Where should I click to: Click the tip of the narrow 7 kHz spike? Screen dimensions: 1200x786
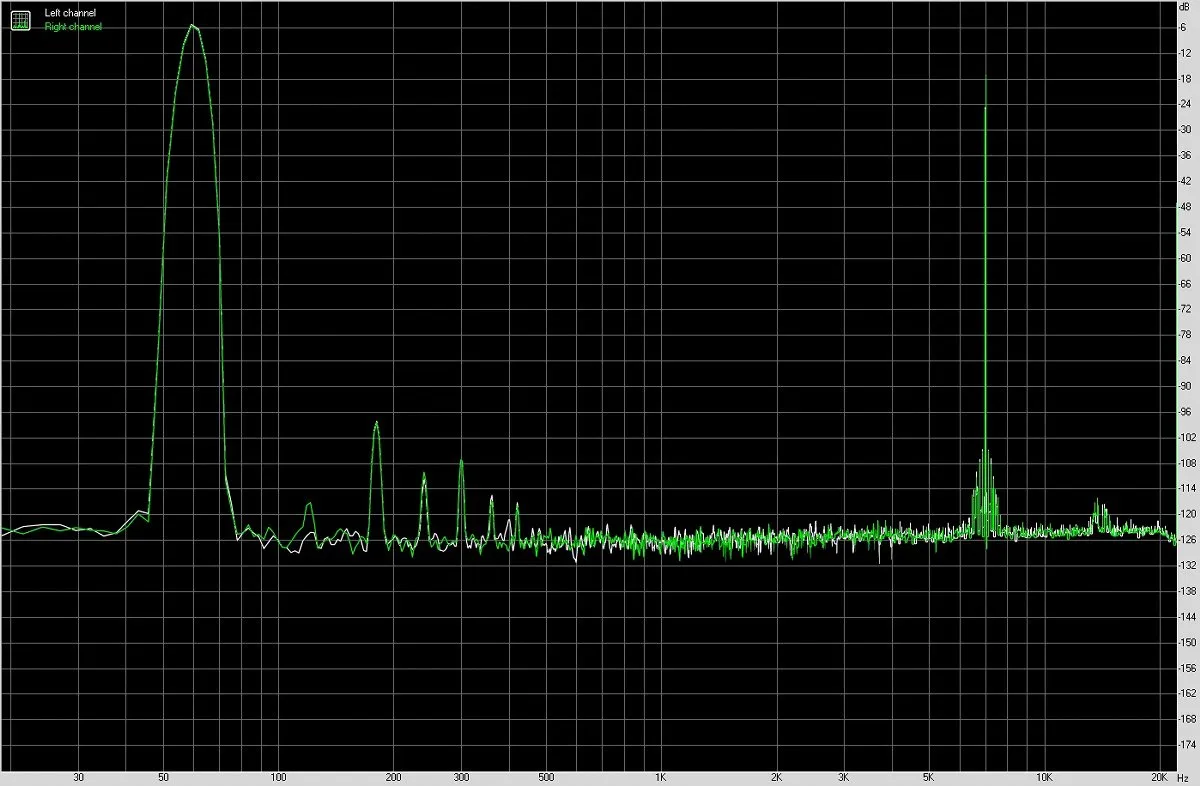[x=986, y=79]
